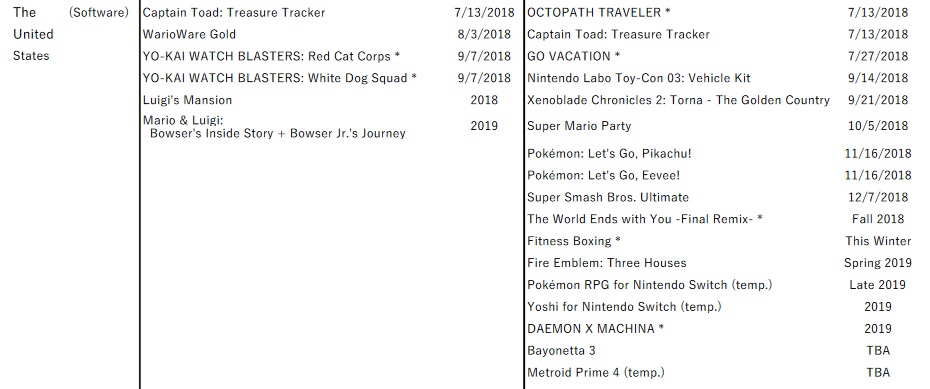
Task: Select Pokémon: Let's Go, Eevee!
Action: pyautogui.click(x=603, y=176)
